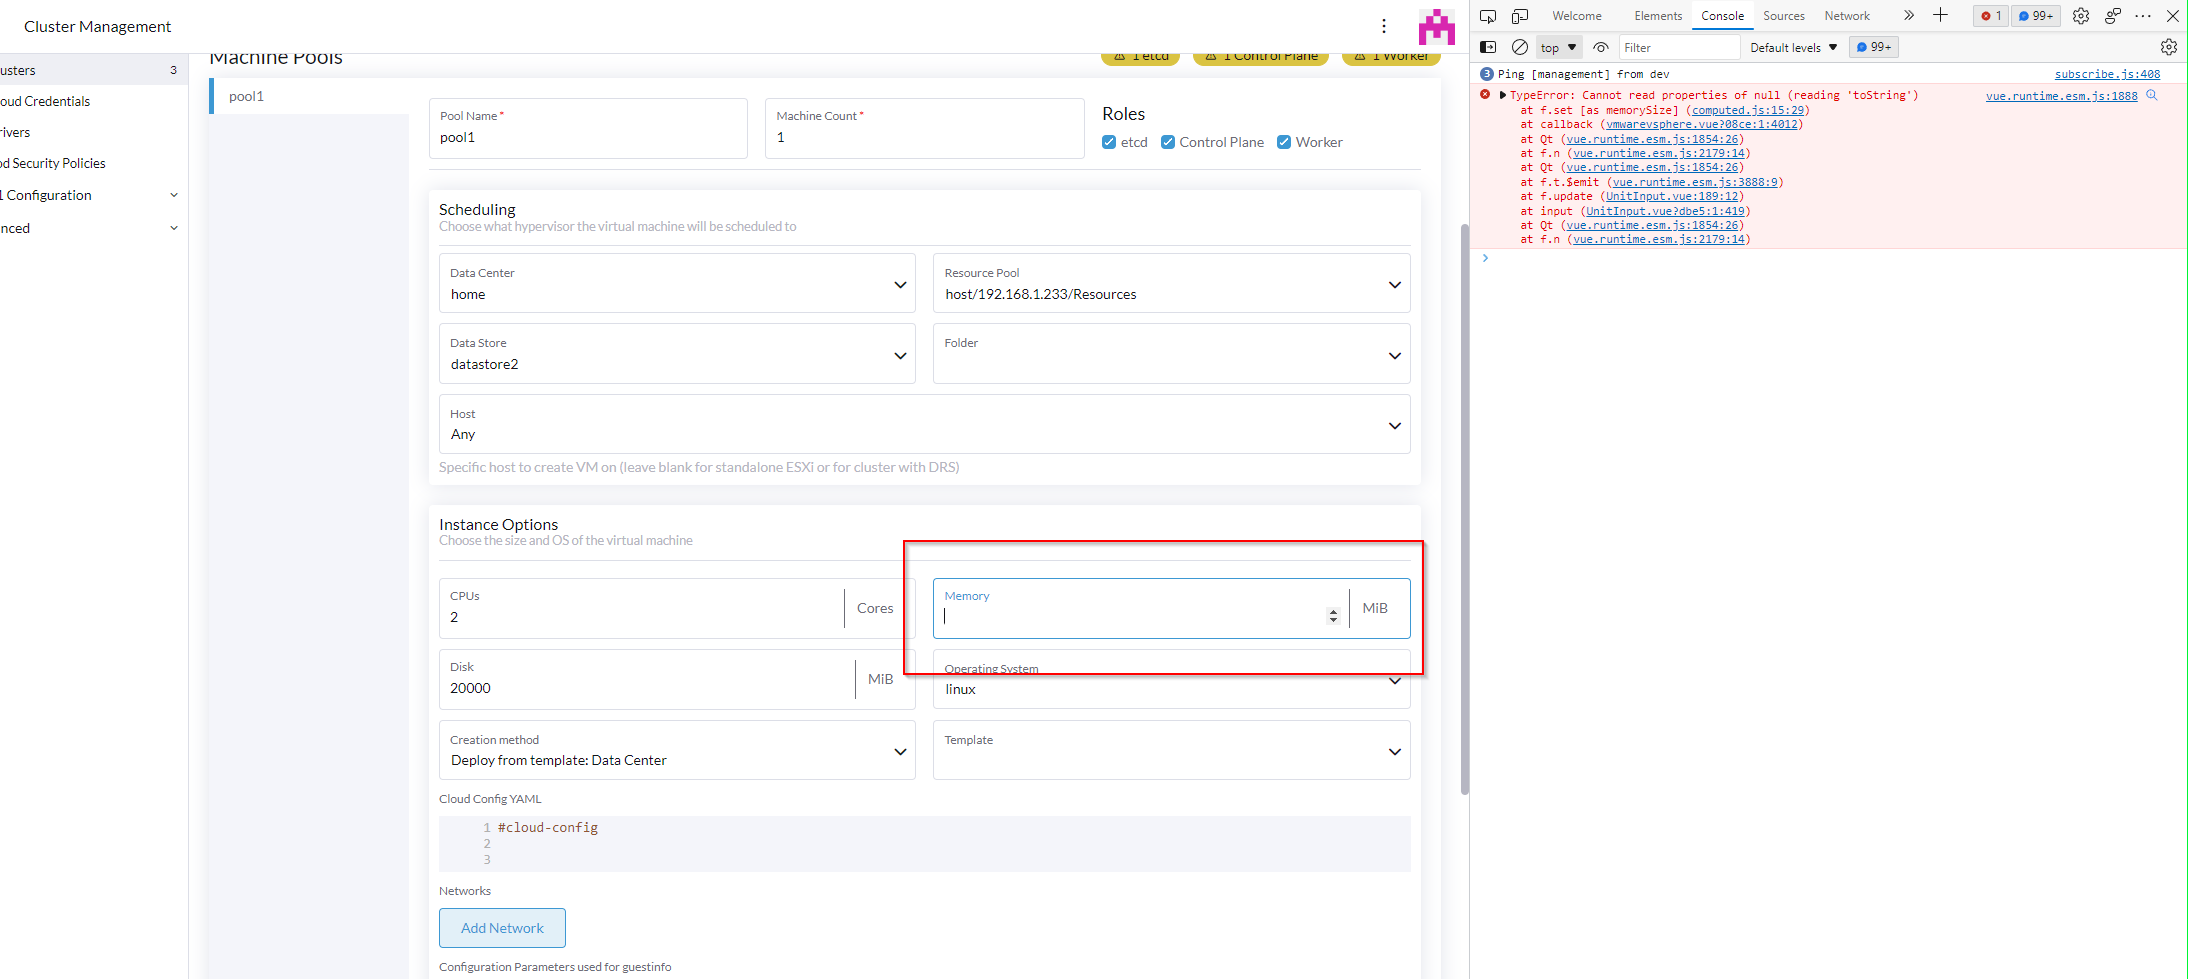Disable the Control Plane role

pyautogui.click(x=1167, y=141)
